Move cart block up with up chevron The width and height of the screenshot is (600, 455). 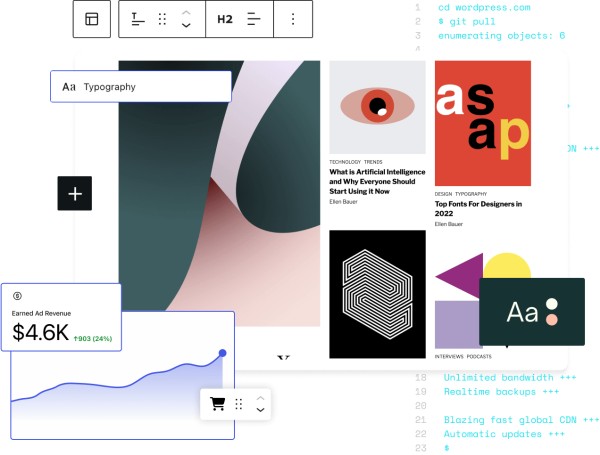260,397
